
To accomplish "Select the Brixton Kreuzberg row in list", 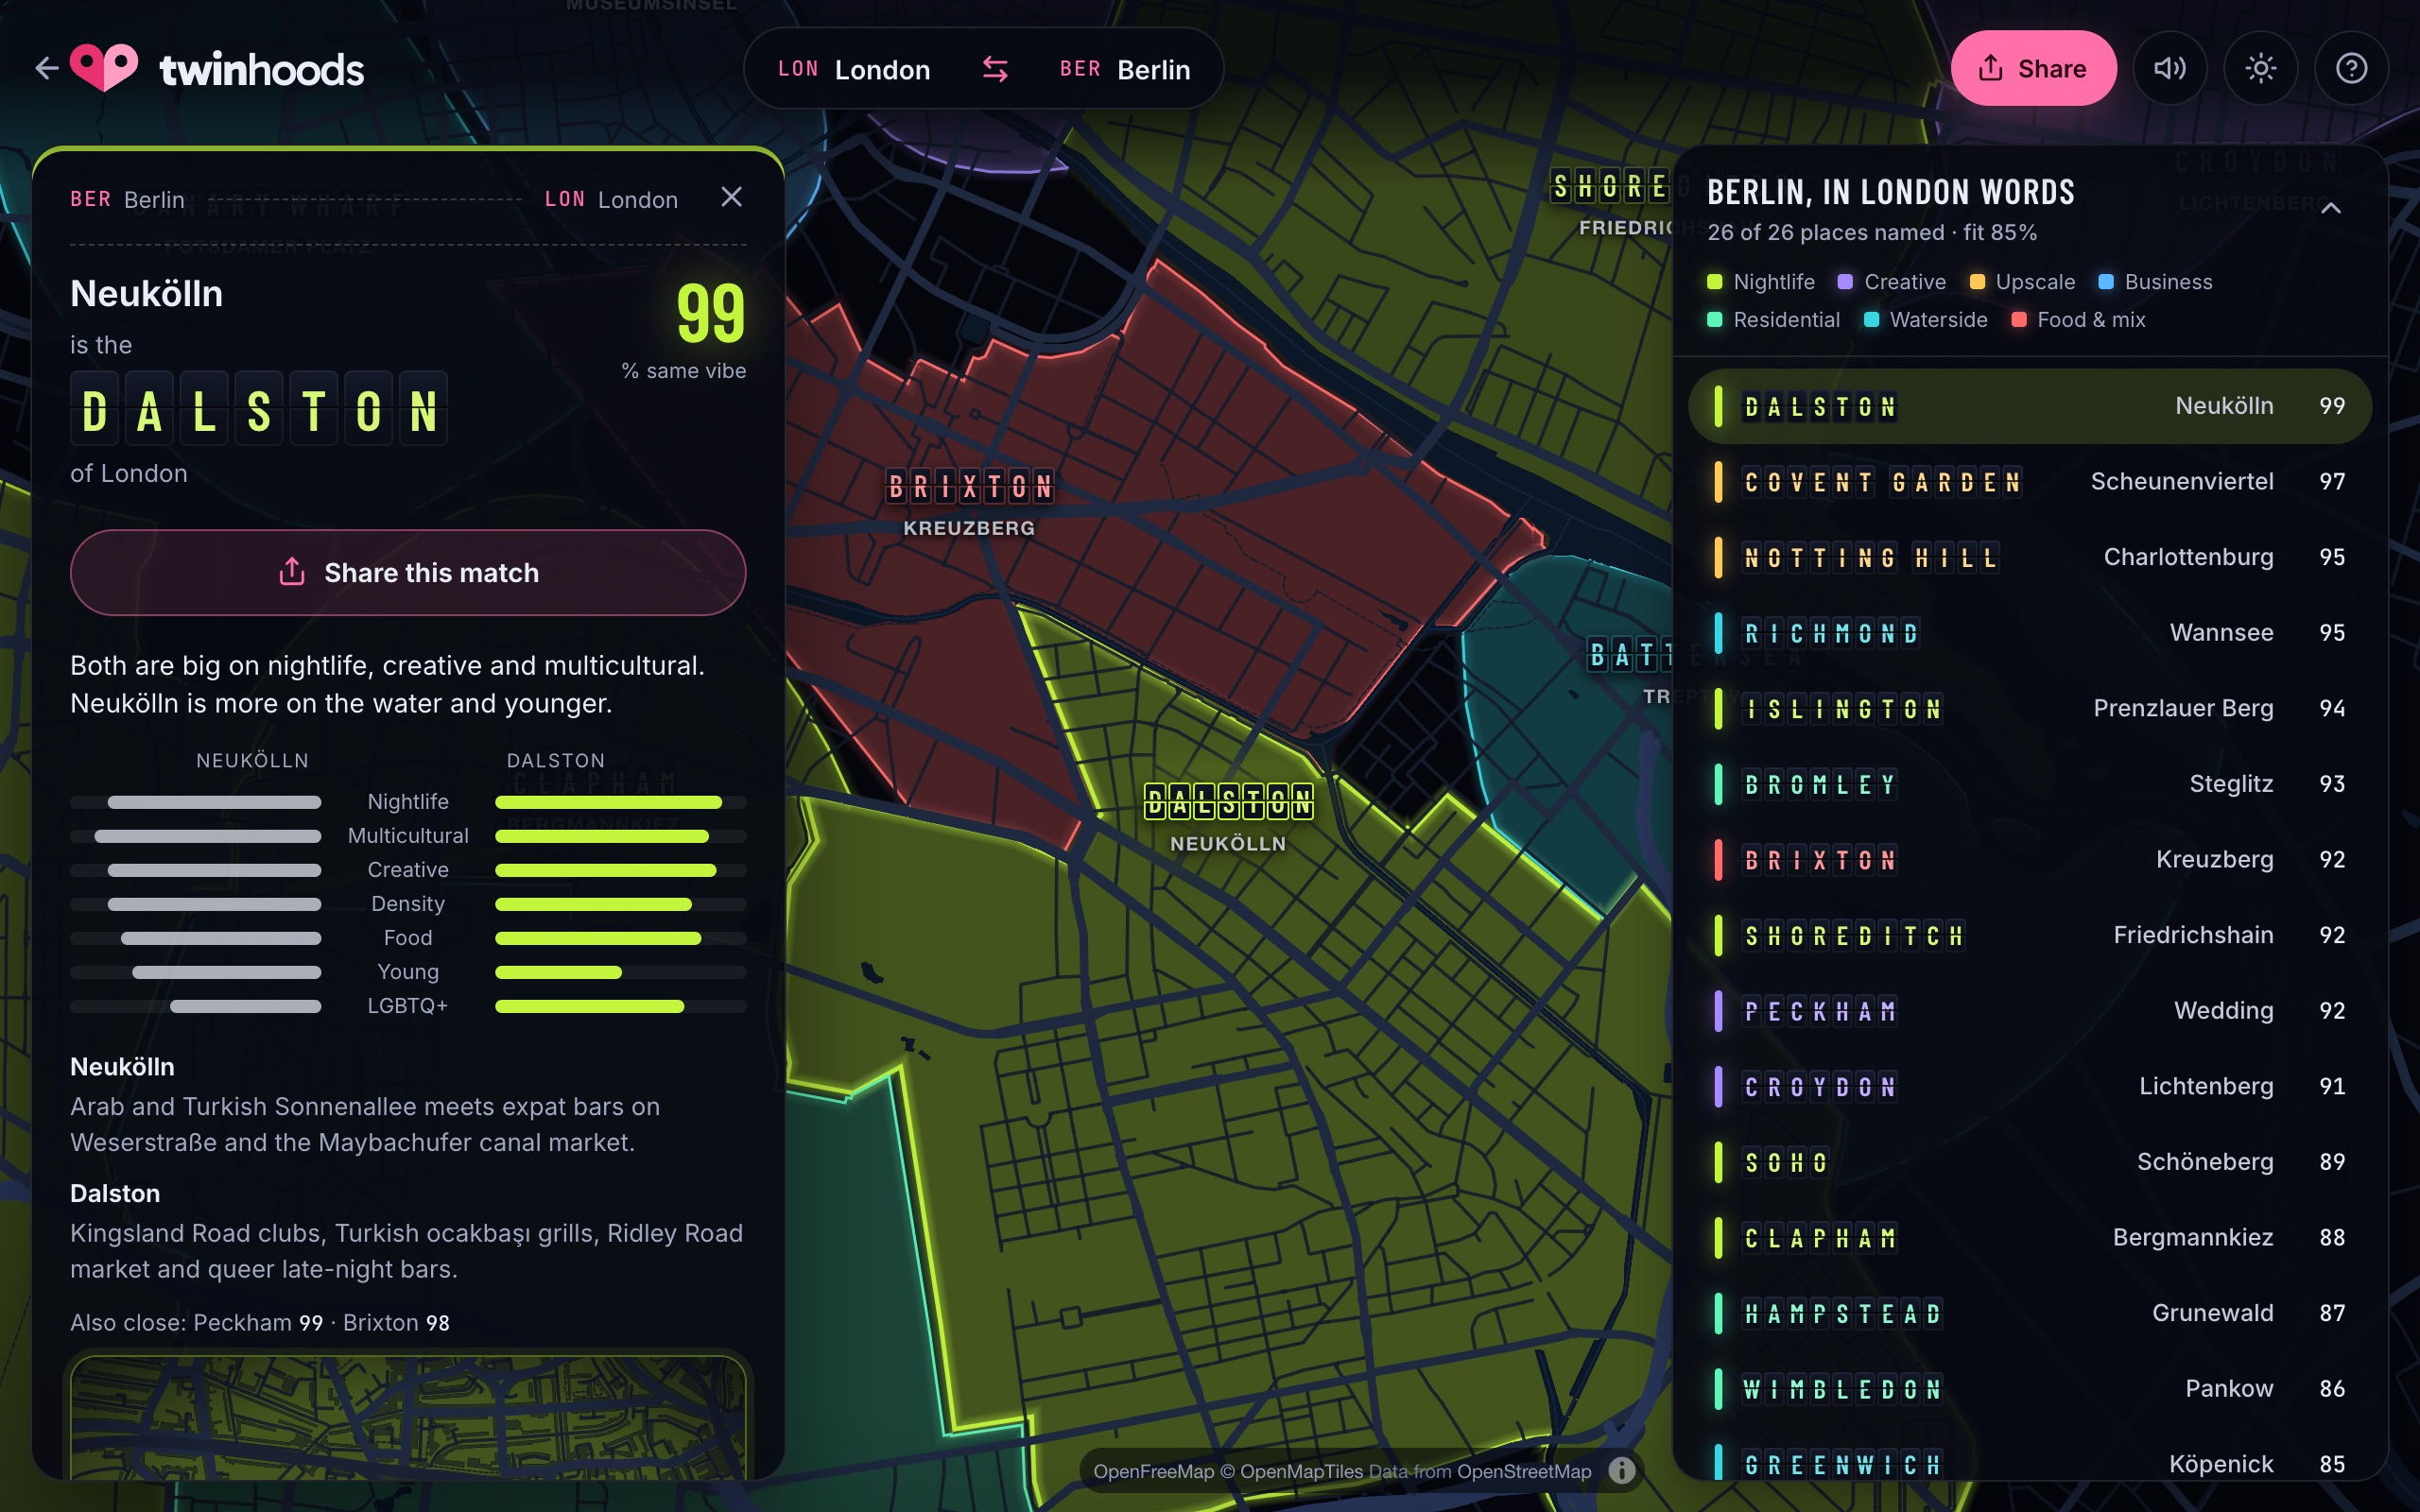I will (x=2029, y=860).
